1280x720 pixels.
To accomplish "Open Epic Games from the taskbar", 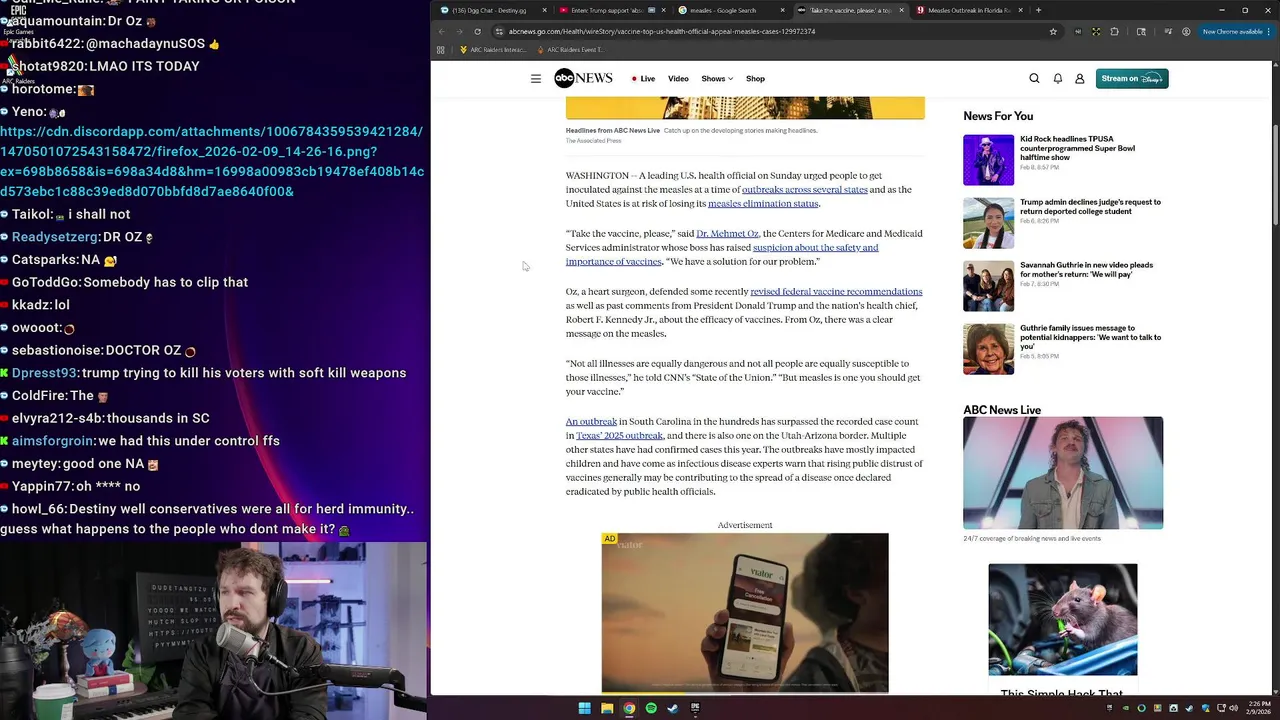I will [x=695, y=708].
